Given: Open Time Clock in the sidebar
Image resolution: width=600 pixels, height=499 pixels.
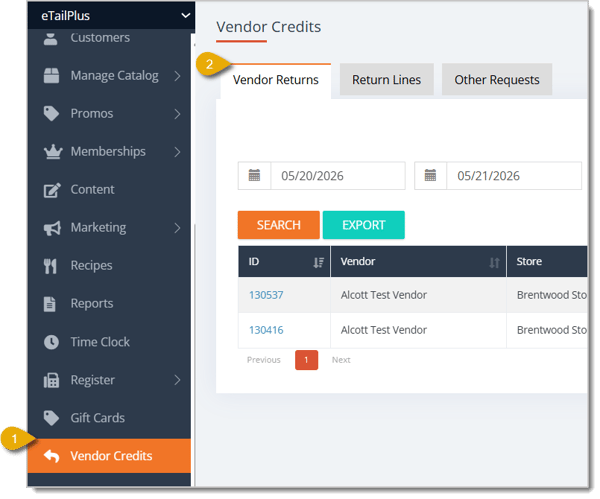Looking at the screenshot, I should click(100, 342).
